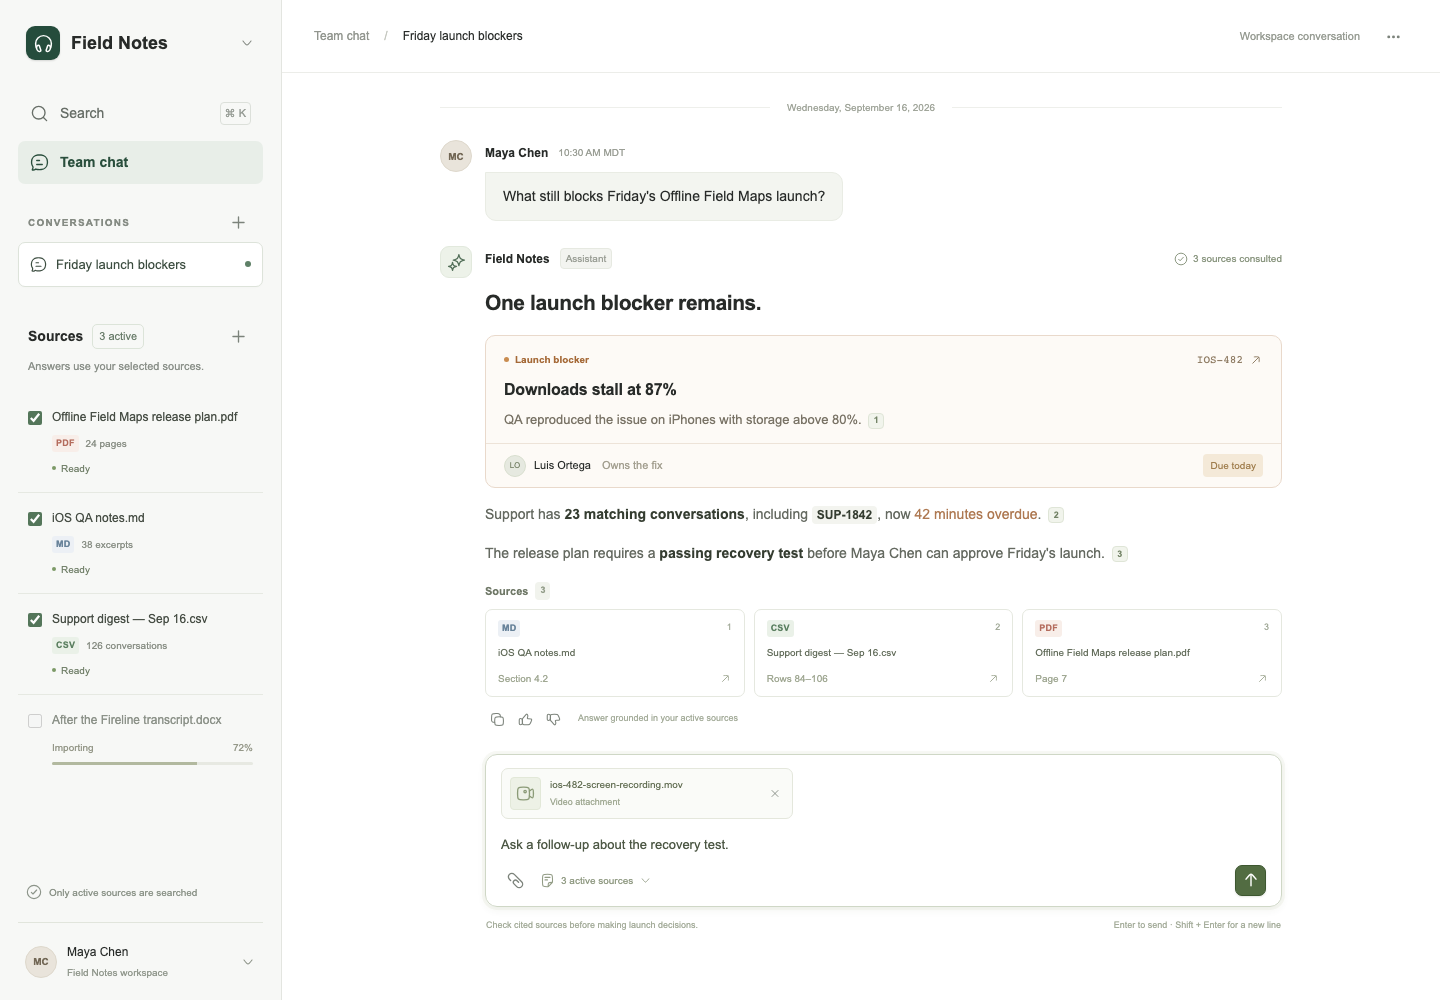Image resolution: width=1440 pixels, height=1000 pixels.
Task: Expand the Maya Chen account menu chevron
Action: click(x=248, y=962)
